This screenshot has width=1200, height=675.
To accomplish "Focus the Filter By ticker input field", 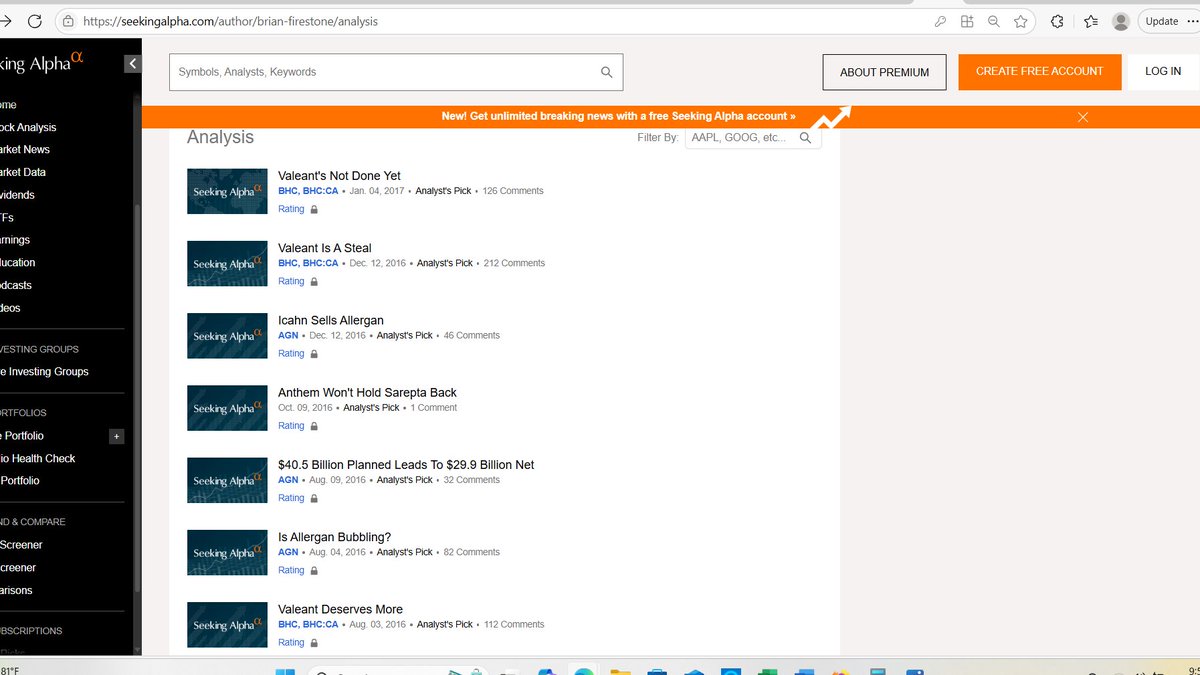I will click(753, 138).
